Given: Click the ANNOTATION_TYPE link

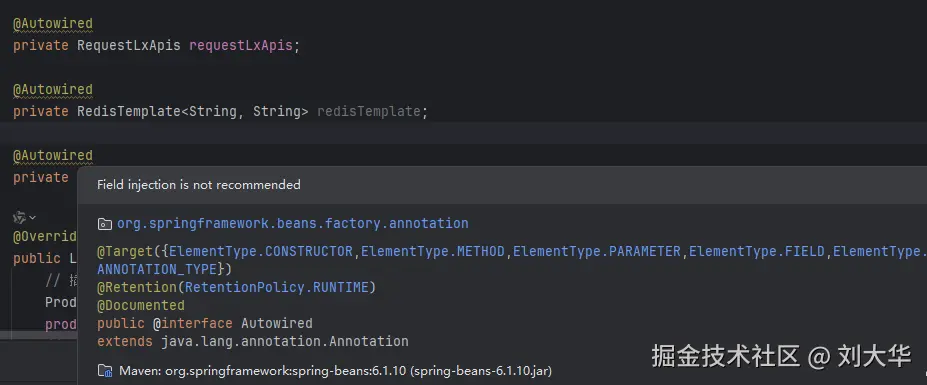Looking at the screenshot, I should coord(157,270).
